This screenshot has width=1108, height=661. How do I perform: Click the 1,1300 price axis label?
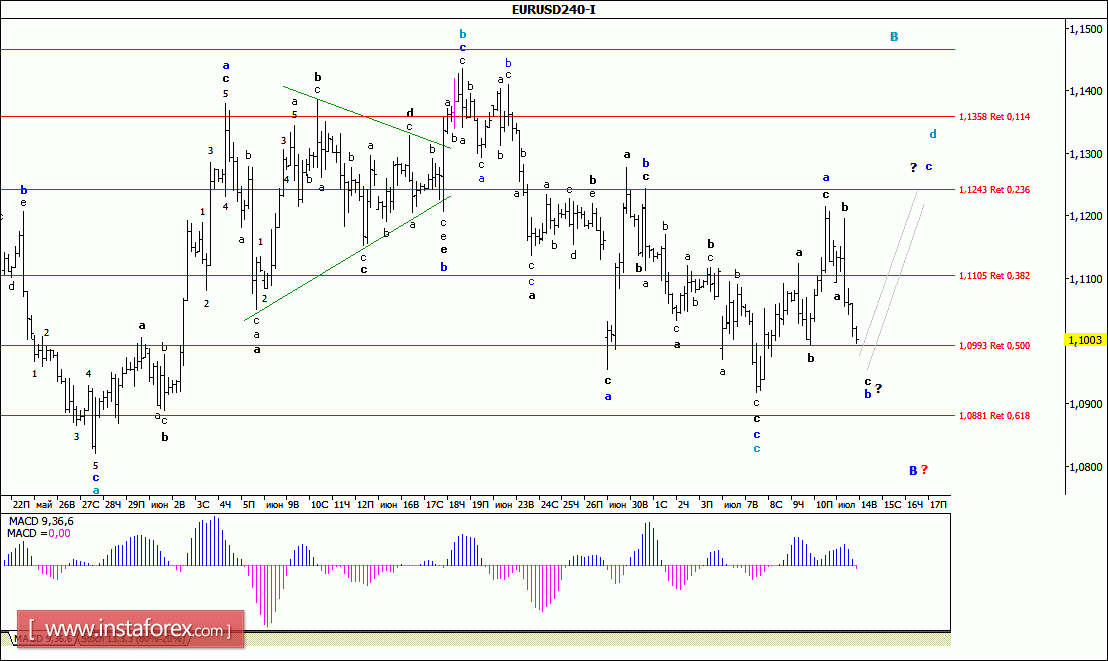click(1085, 154)
